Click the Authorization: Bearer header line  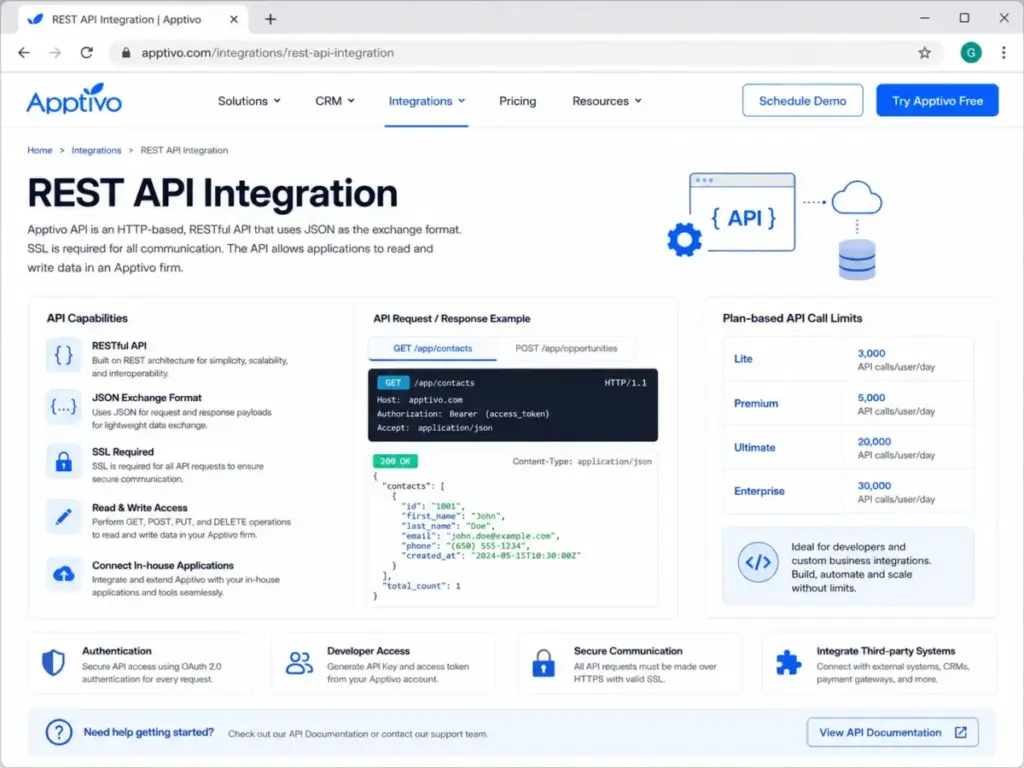[462, 413]
